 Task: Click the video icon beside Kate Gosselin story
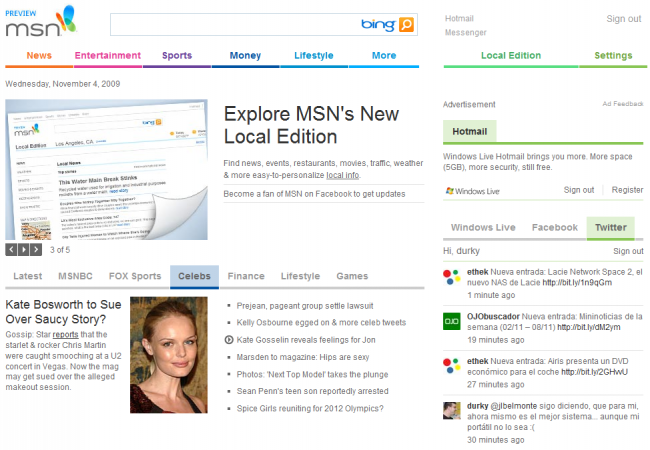[x=228, y=340]
